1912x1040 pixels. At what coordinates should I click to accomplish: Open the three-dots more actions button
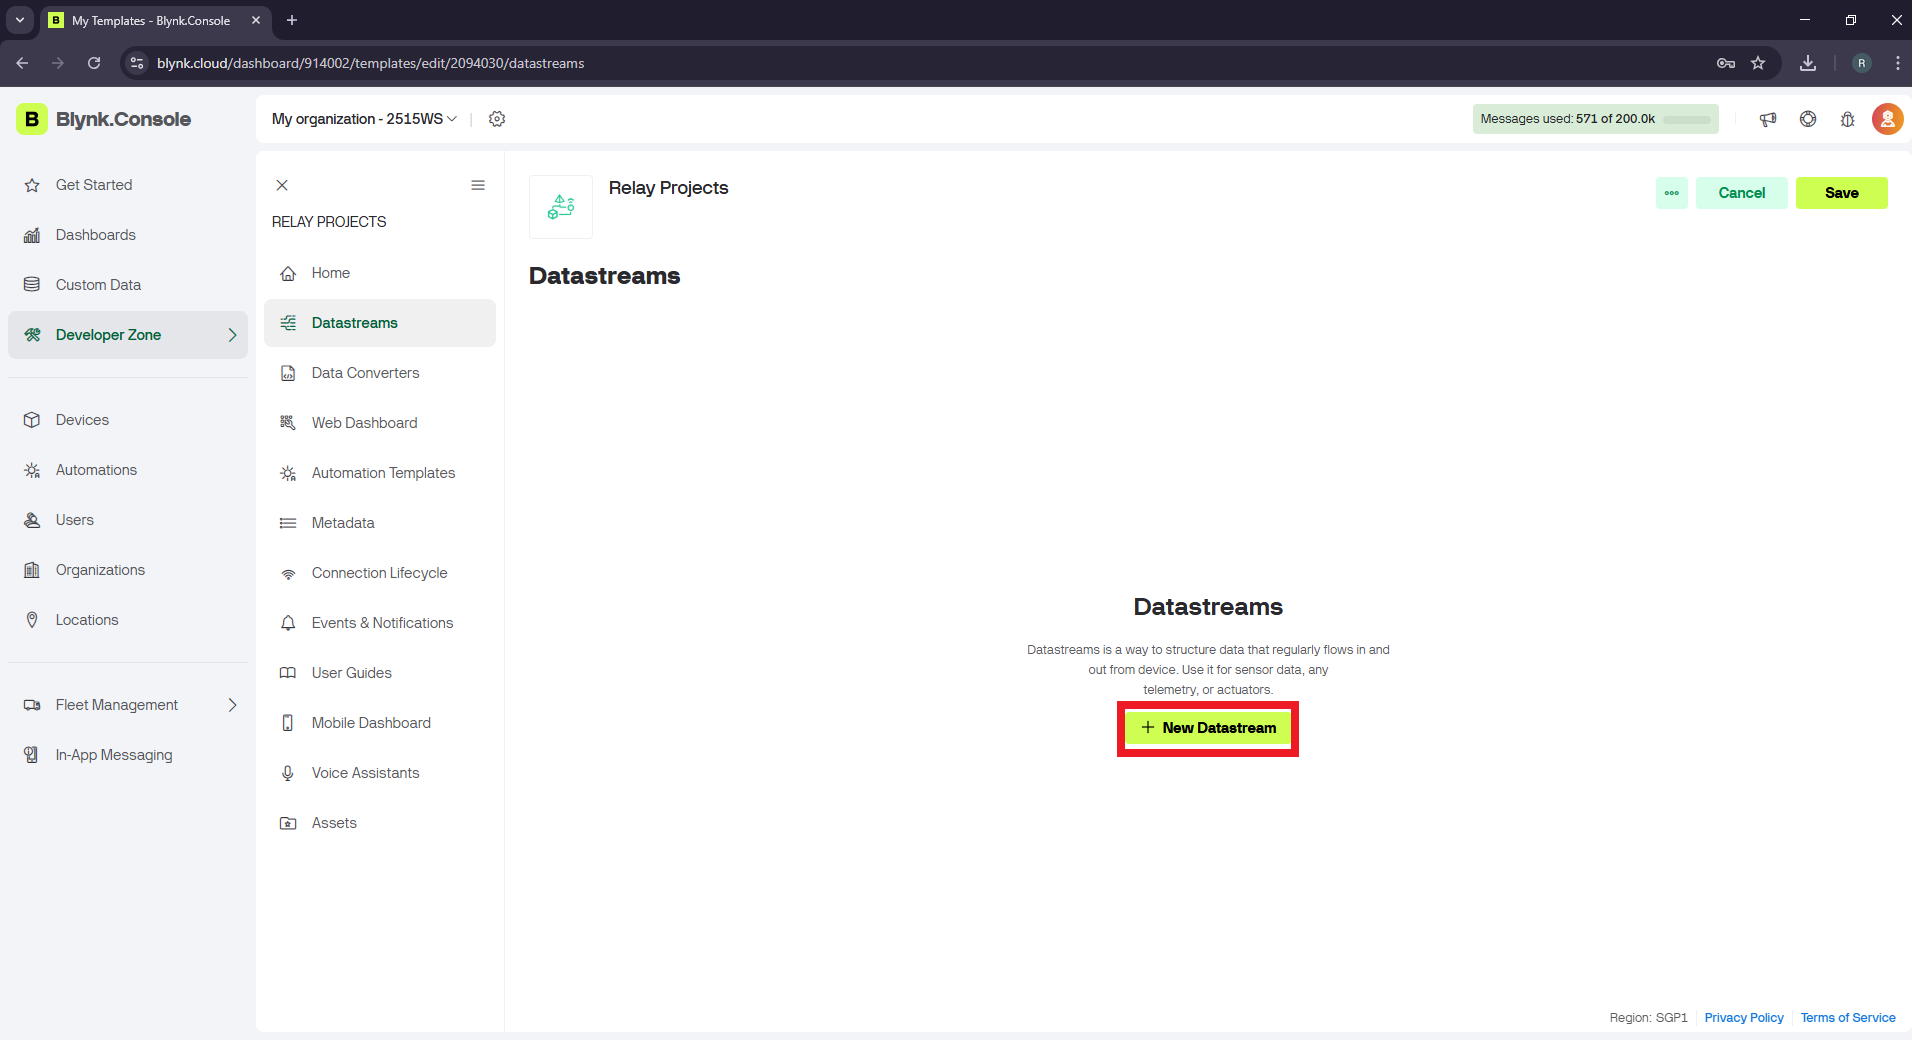point(1671,193)
